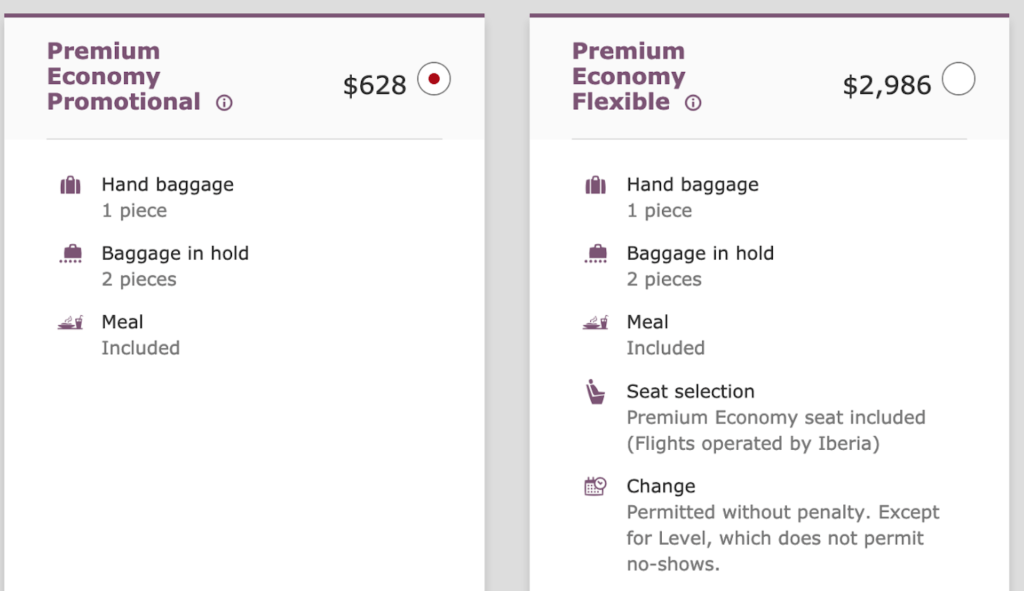The image size is (1024, 591).
Task: Click the calendar change icon in Flexible fare
Action: click(595, 486)
